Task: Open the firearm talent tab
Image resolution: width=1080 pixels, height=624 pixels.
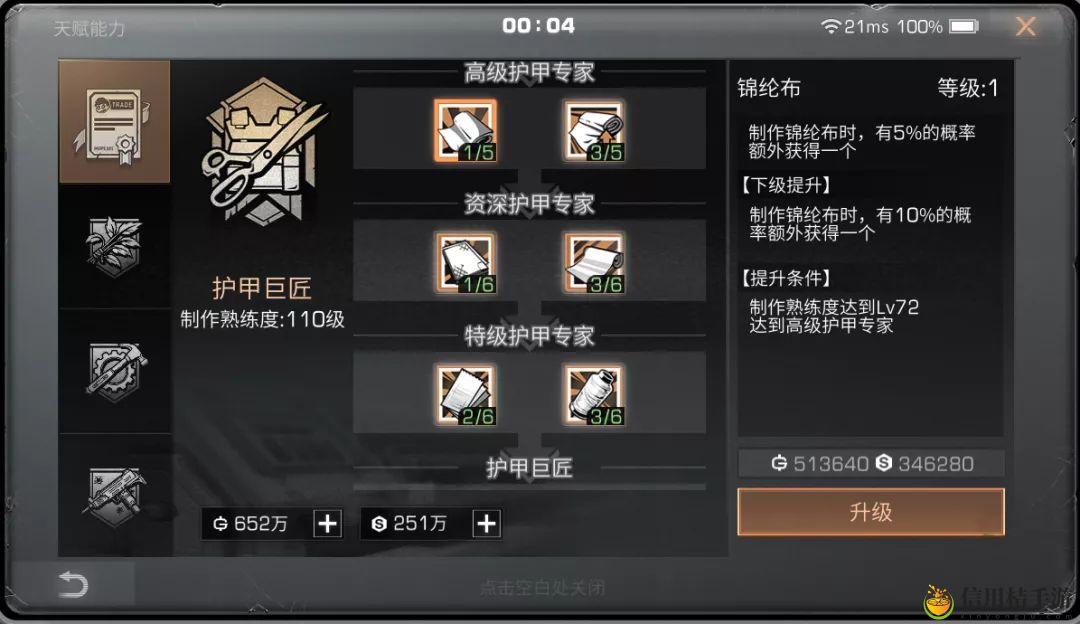Action: (114, 495)
